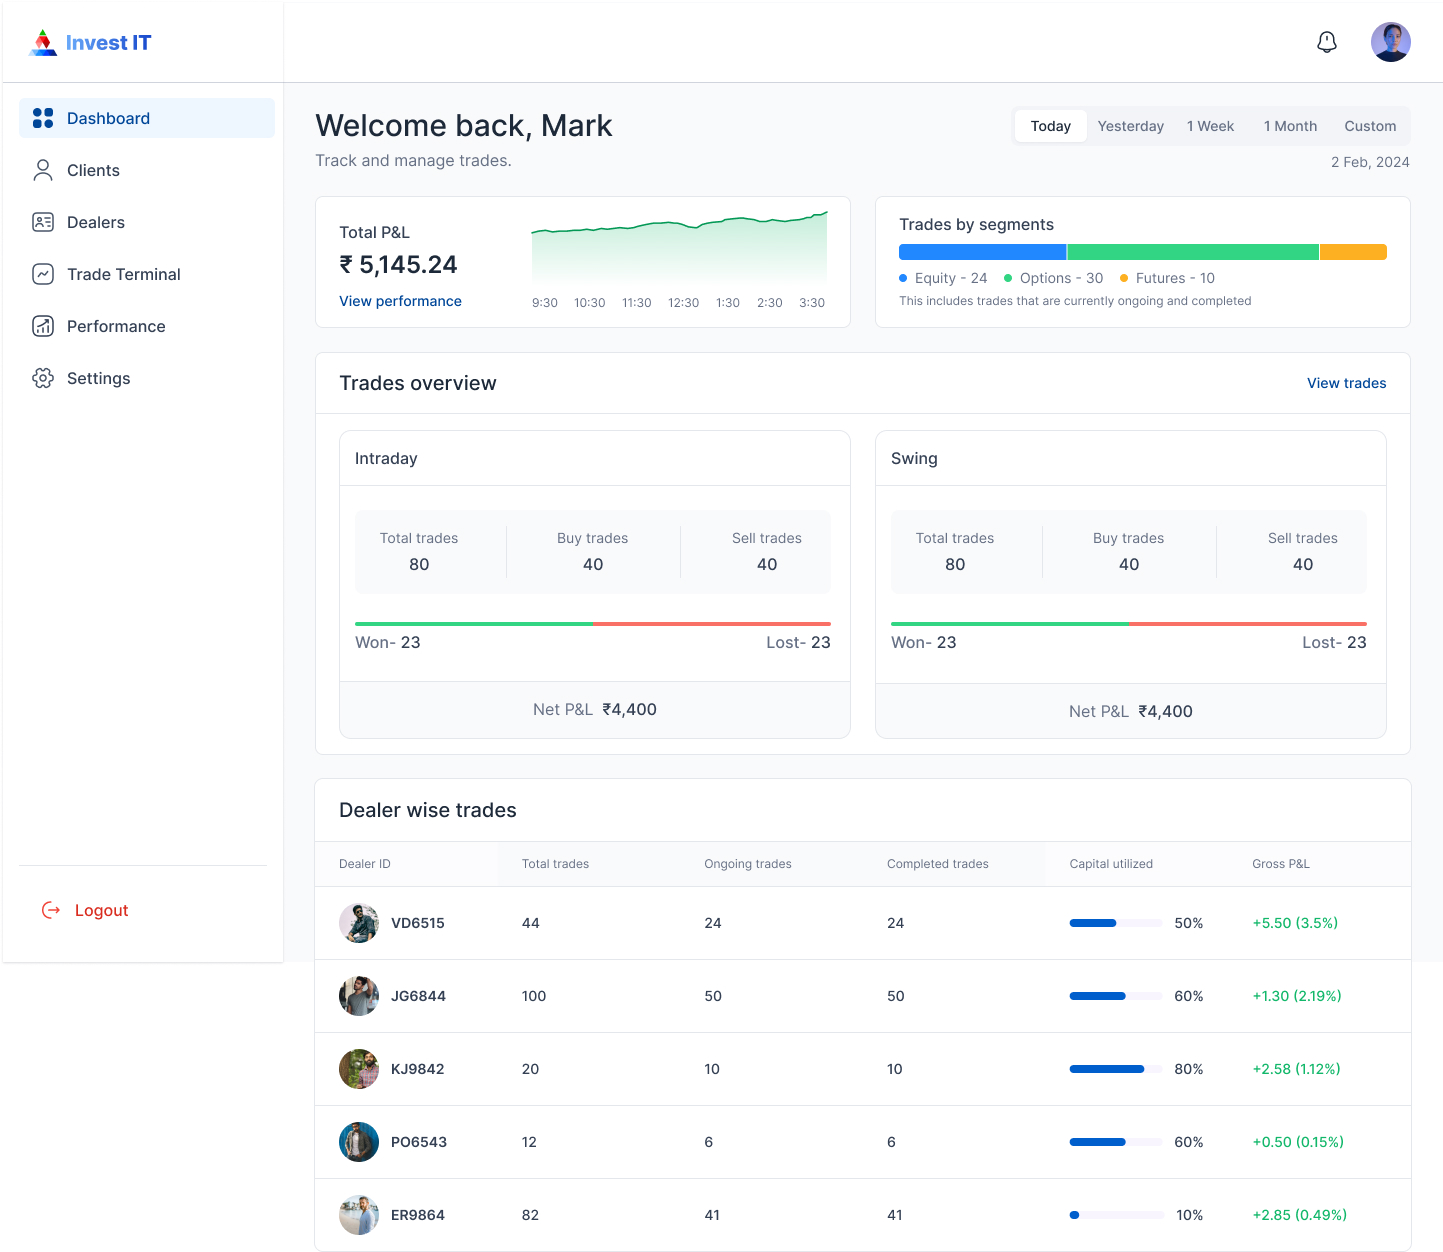Keep the Today filter selected
1443x1252 pixels.
click(x=1050, y=126)
